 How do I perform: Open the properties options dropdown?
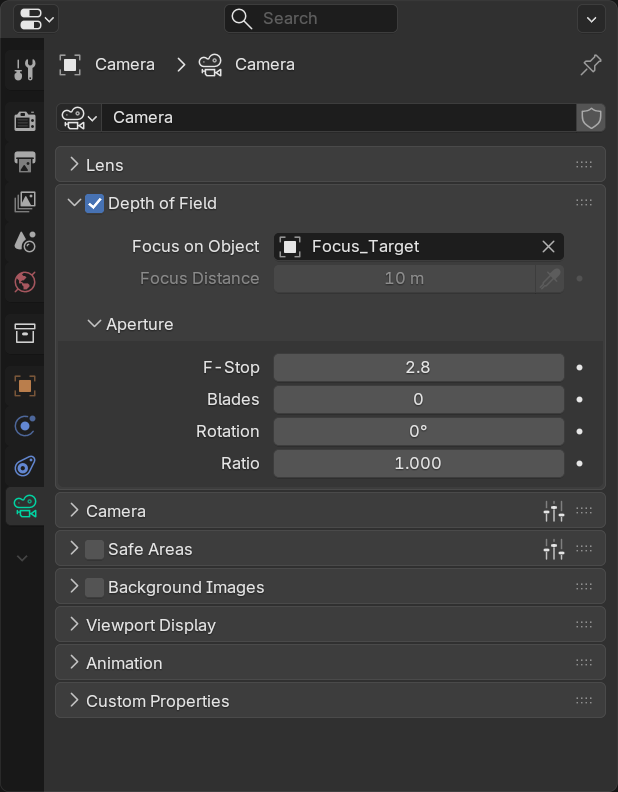pyautogui.click(x=591, y=19)
